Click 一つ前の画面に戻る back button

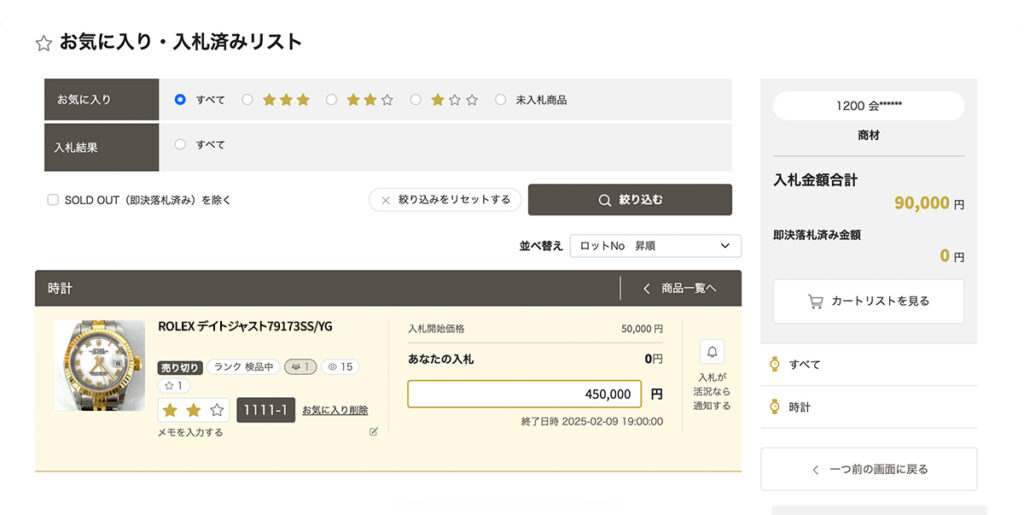[x=869, y=469]
